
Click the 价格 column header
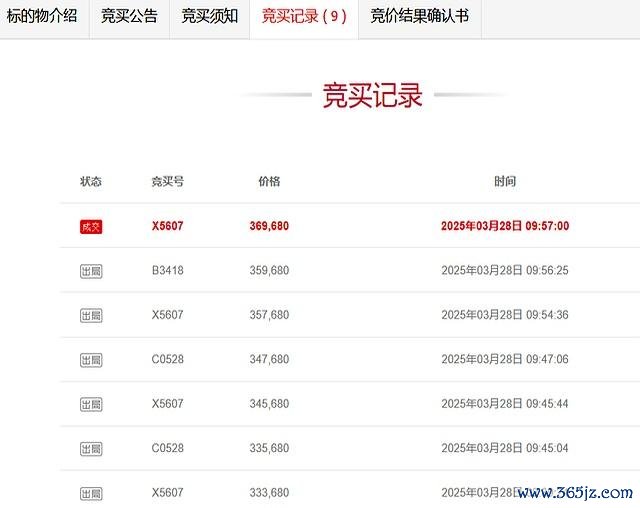269,181
